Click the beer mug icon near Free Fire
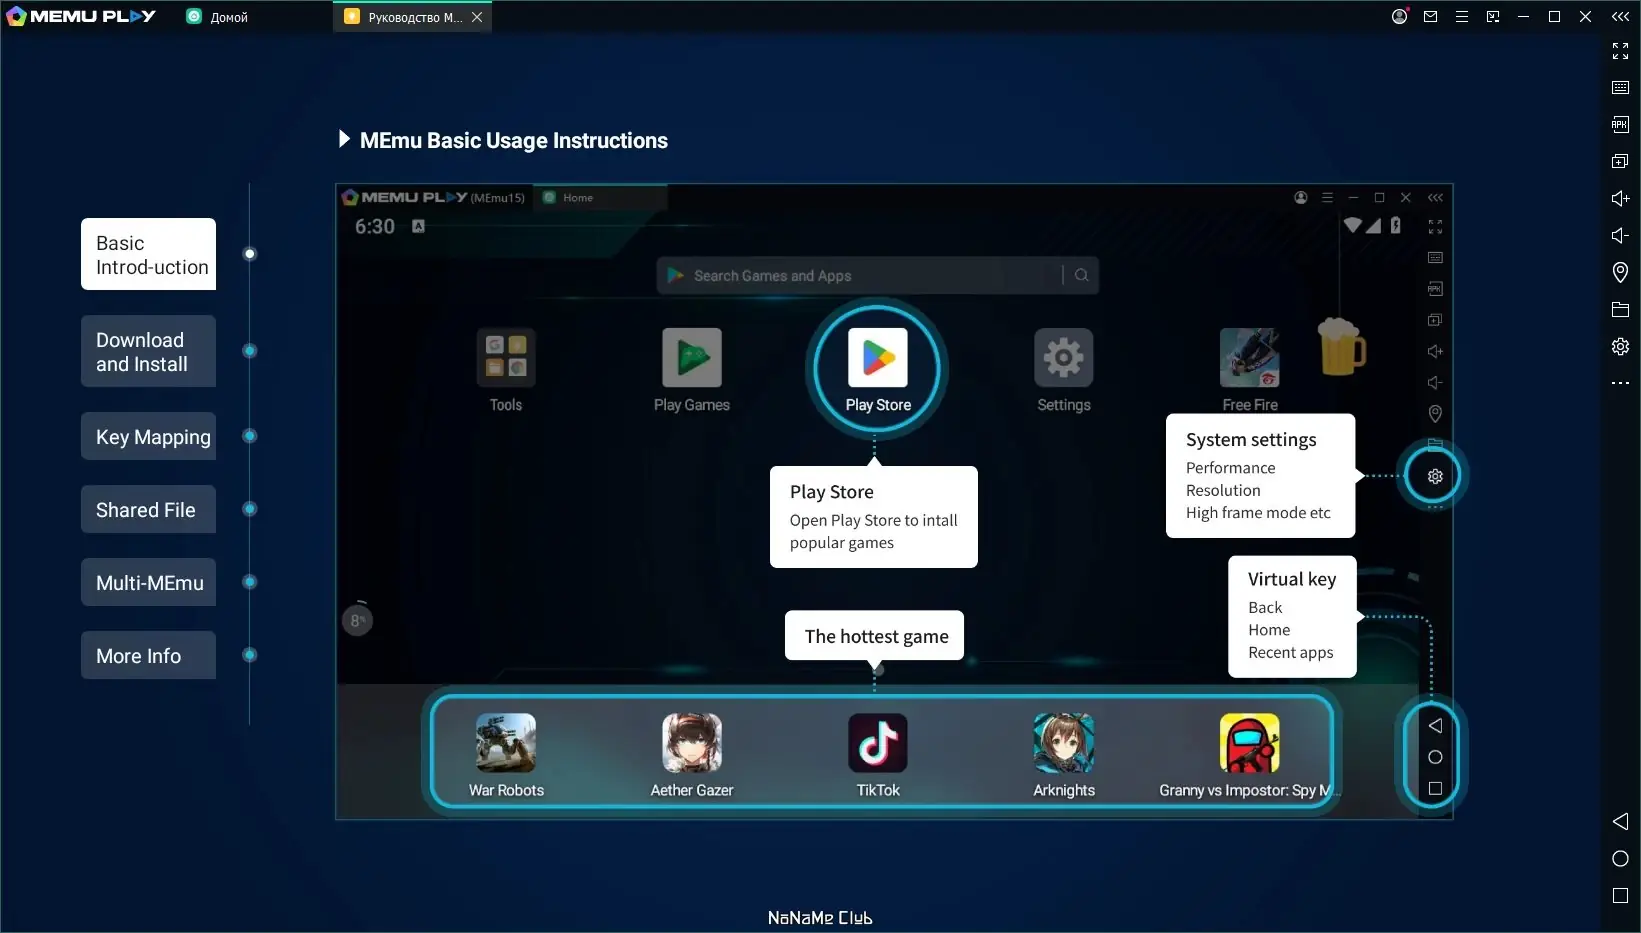Screen dimensions: 1641x933 pos(1341,346)
